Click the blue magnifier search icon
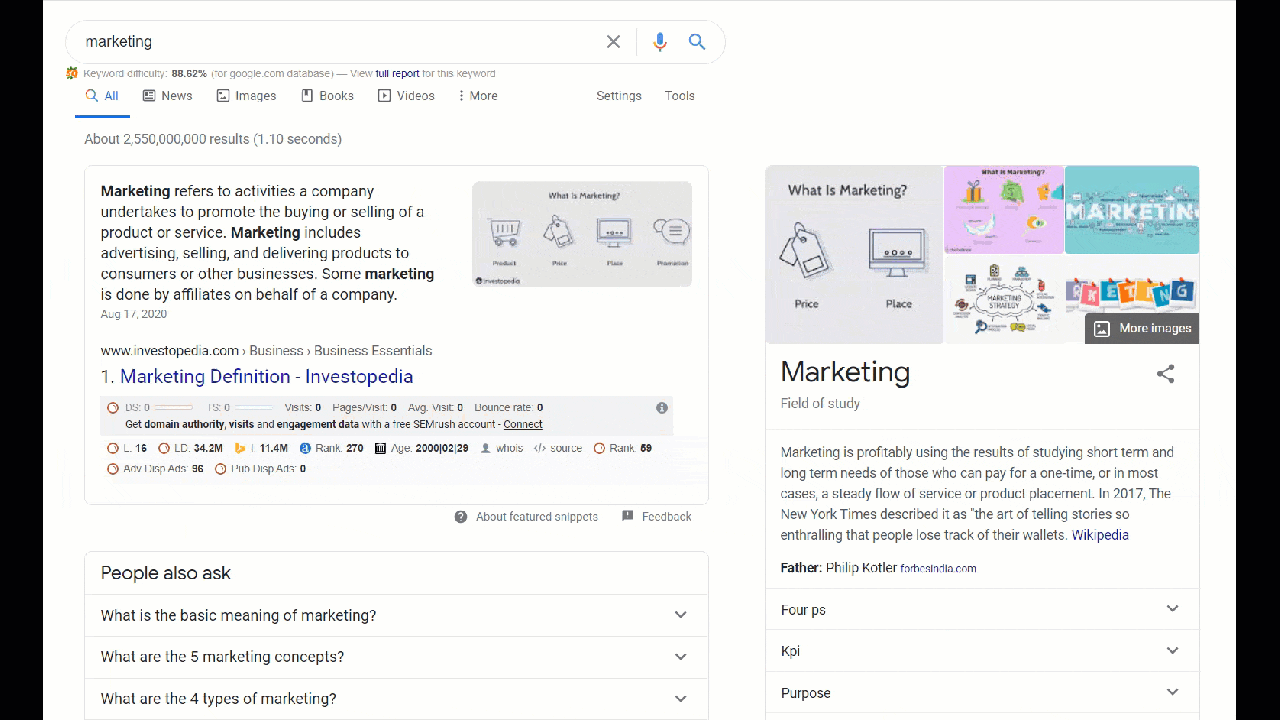 (697, 42)
